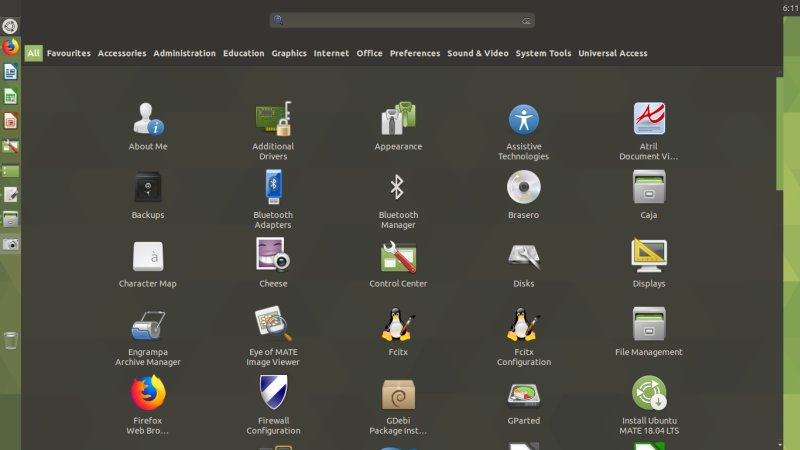Open the Universal Access category
This screenshot has width=800, height=450.
[x=612, y=53]
